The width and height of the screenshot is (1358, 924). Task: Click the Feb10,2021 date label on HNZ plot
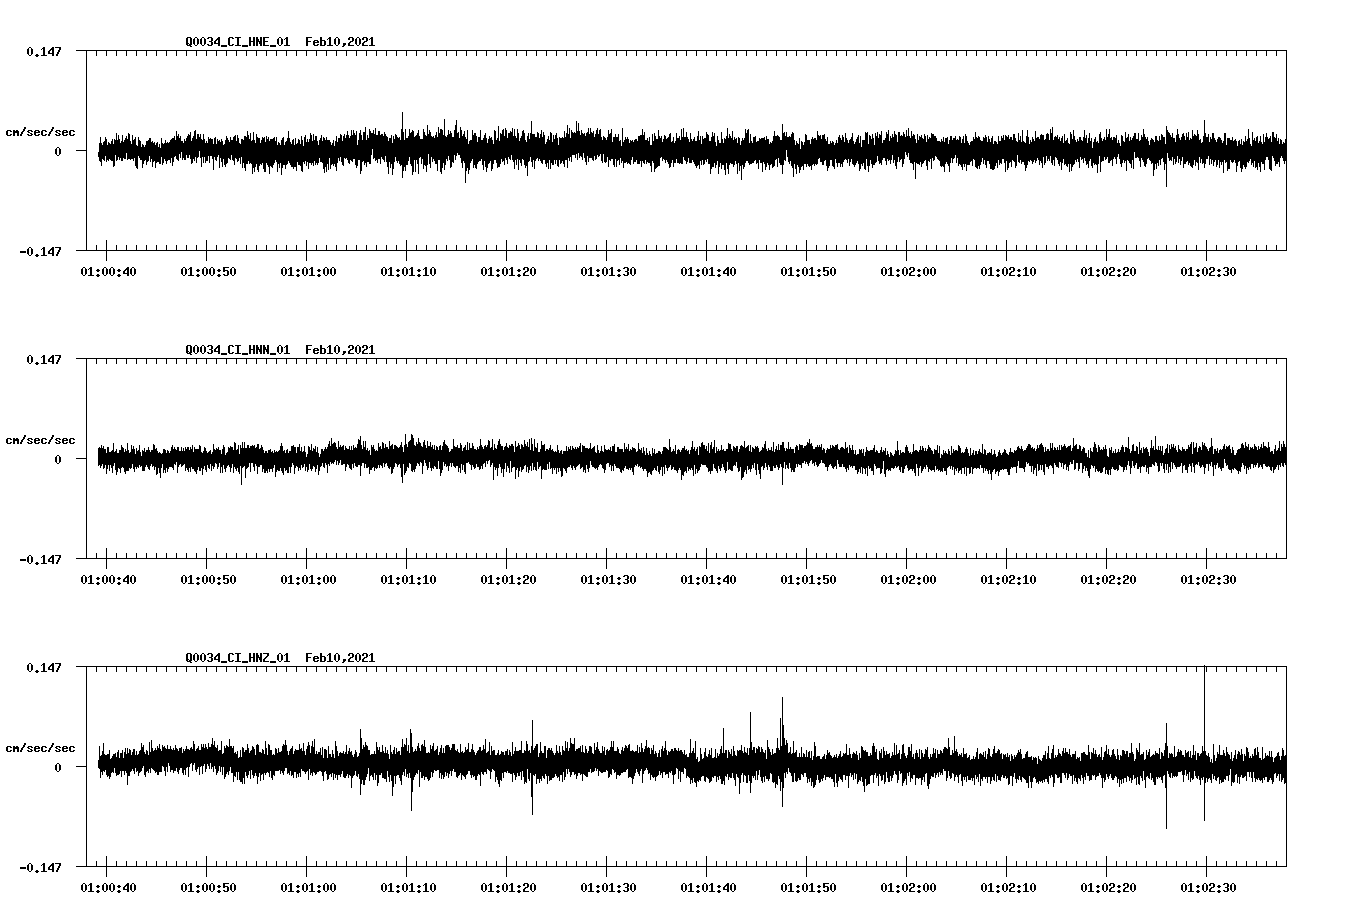(x=341, y=658)
